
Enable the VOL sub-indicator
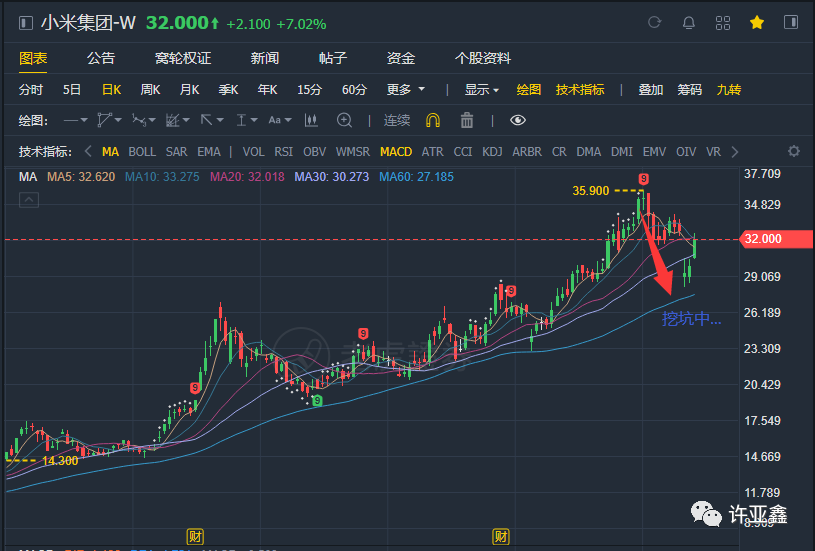point(253,152)
